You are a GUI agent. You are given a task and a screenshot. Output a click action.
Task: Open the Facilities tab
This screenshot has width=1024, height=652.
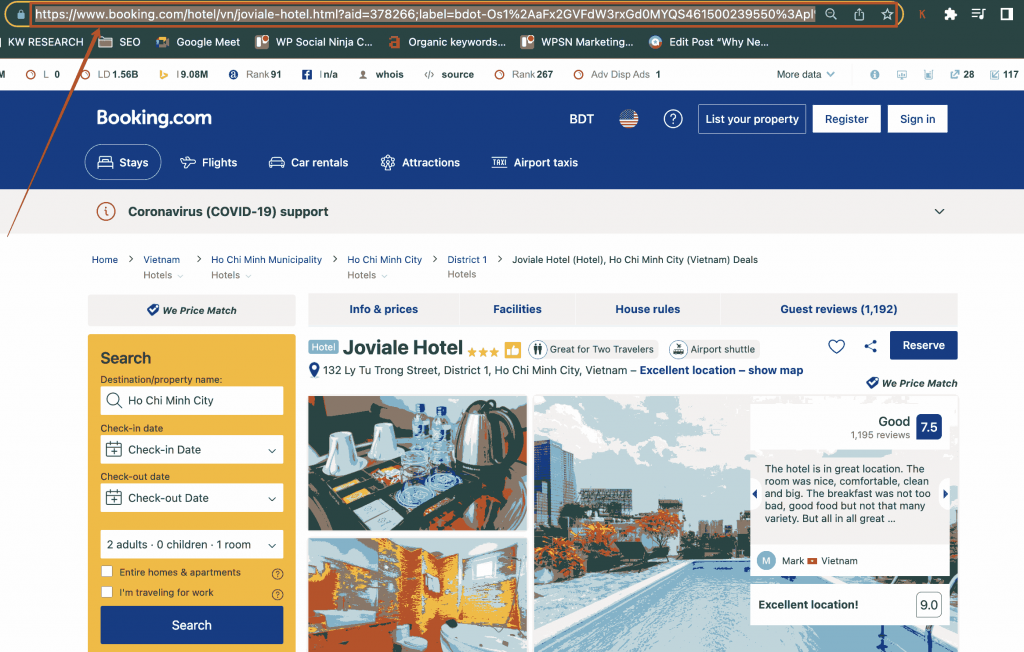(517, 310)
